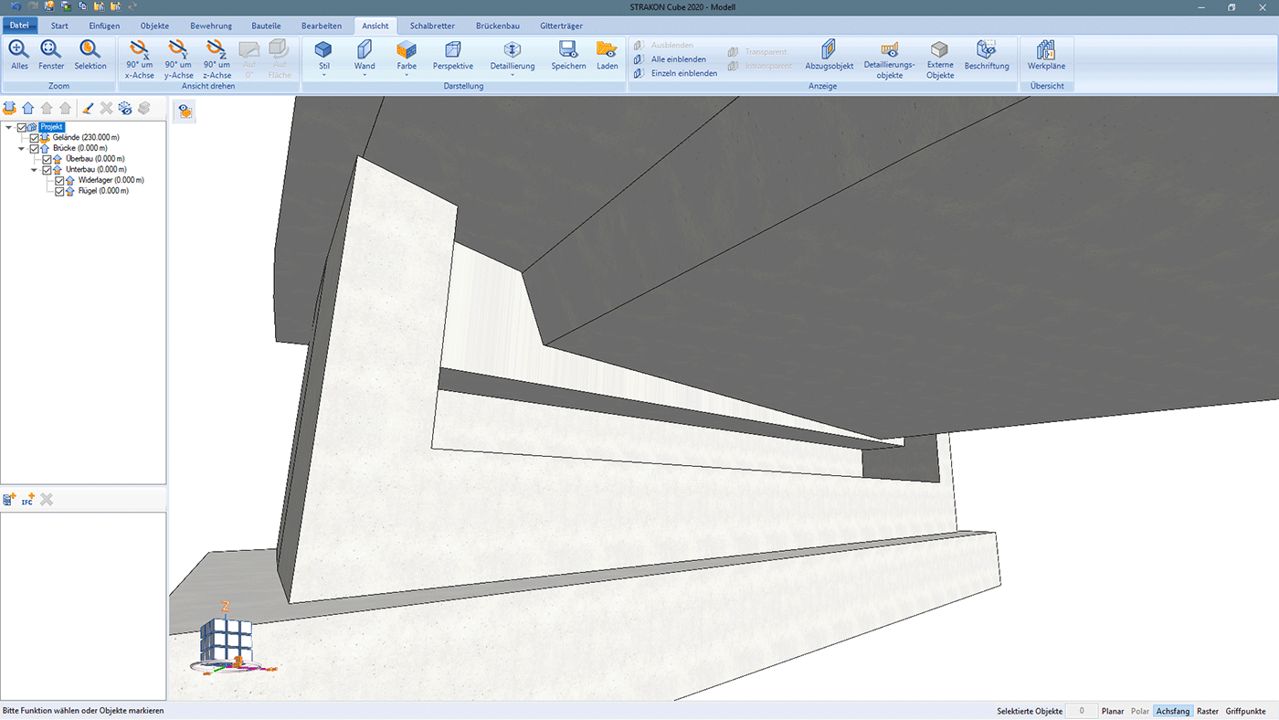This screenshot has width=1279, height=720.
Task: Open the Werkpläne overview
Action: [x=1046, y=54]
